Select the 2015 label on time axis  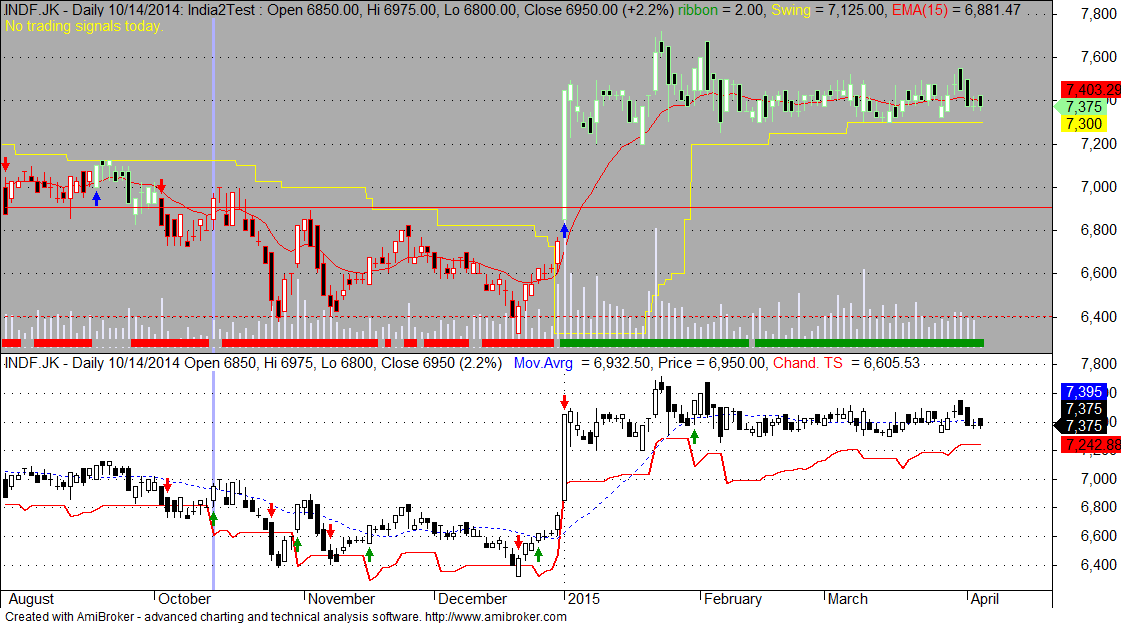coord(584,599)
